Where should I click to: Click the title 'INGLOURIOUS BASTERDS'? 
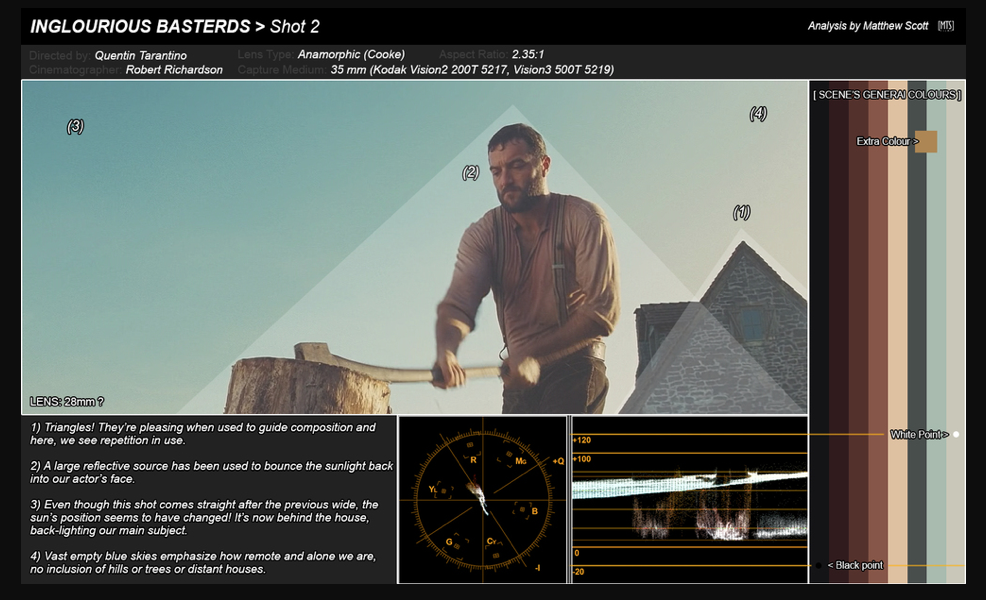(x=140, y=26)
